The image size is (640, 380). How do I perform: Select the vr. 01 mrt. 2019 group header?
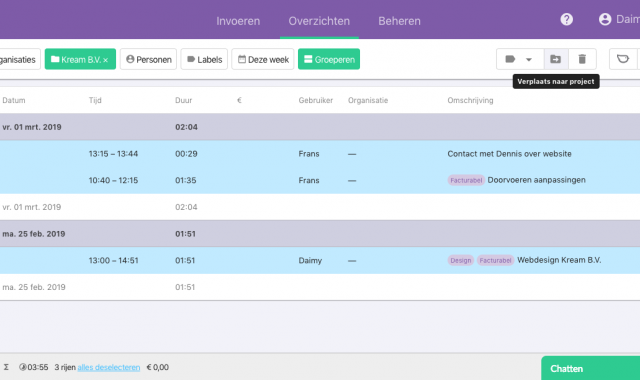click(320, 127)
